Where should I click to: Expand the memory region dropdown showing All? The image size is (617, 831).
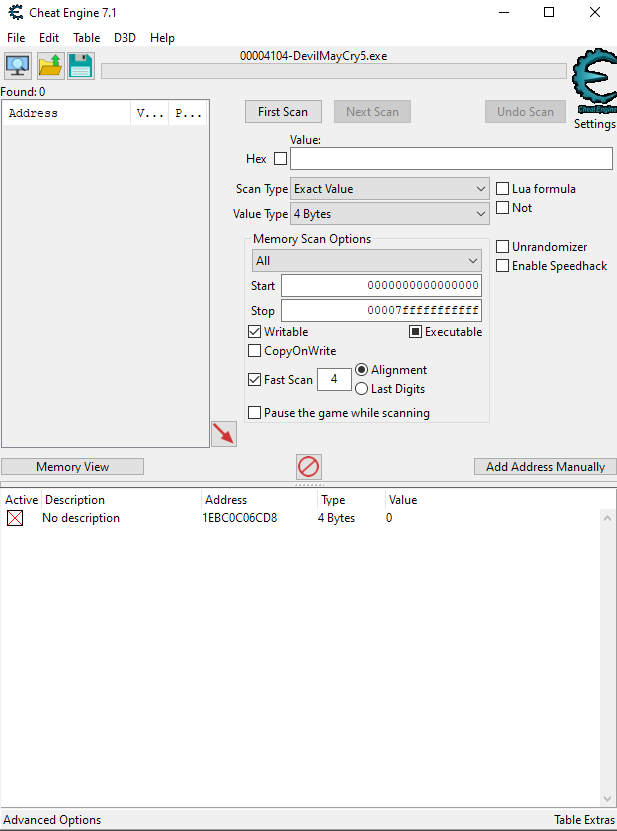366,261
